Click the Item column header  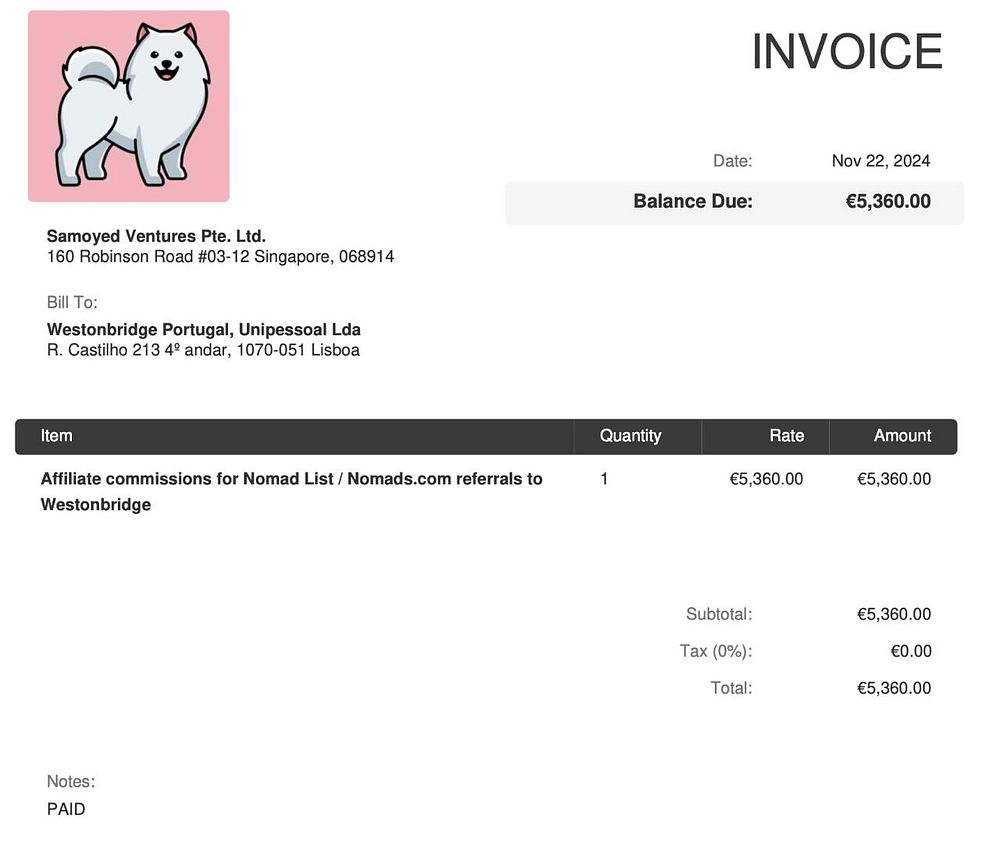[x=56, y=436]
